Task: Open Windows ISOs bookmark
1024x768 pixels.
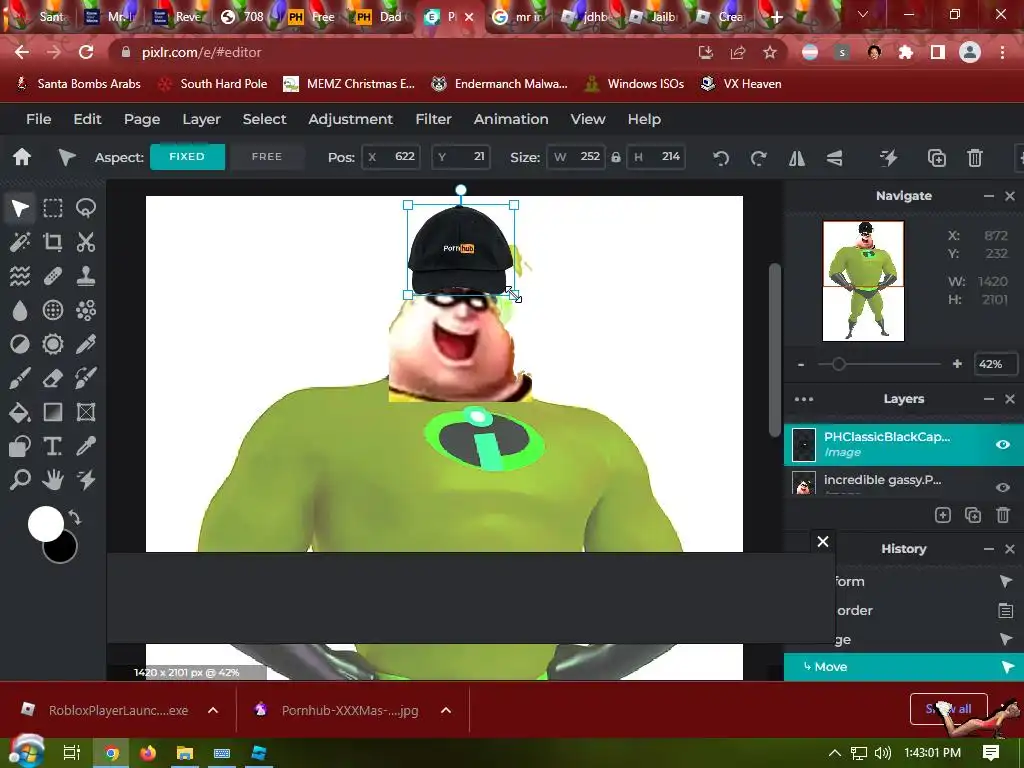Action: click(x=634, y=84)
